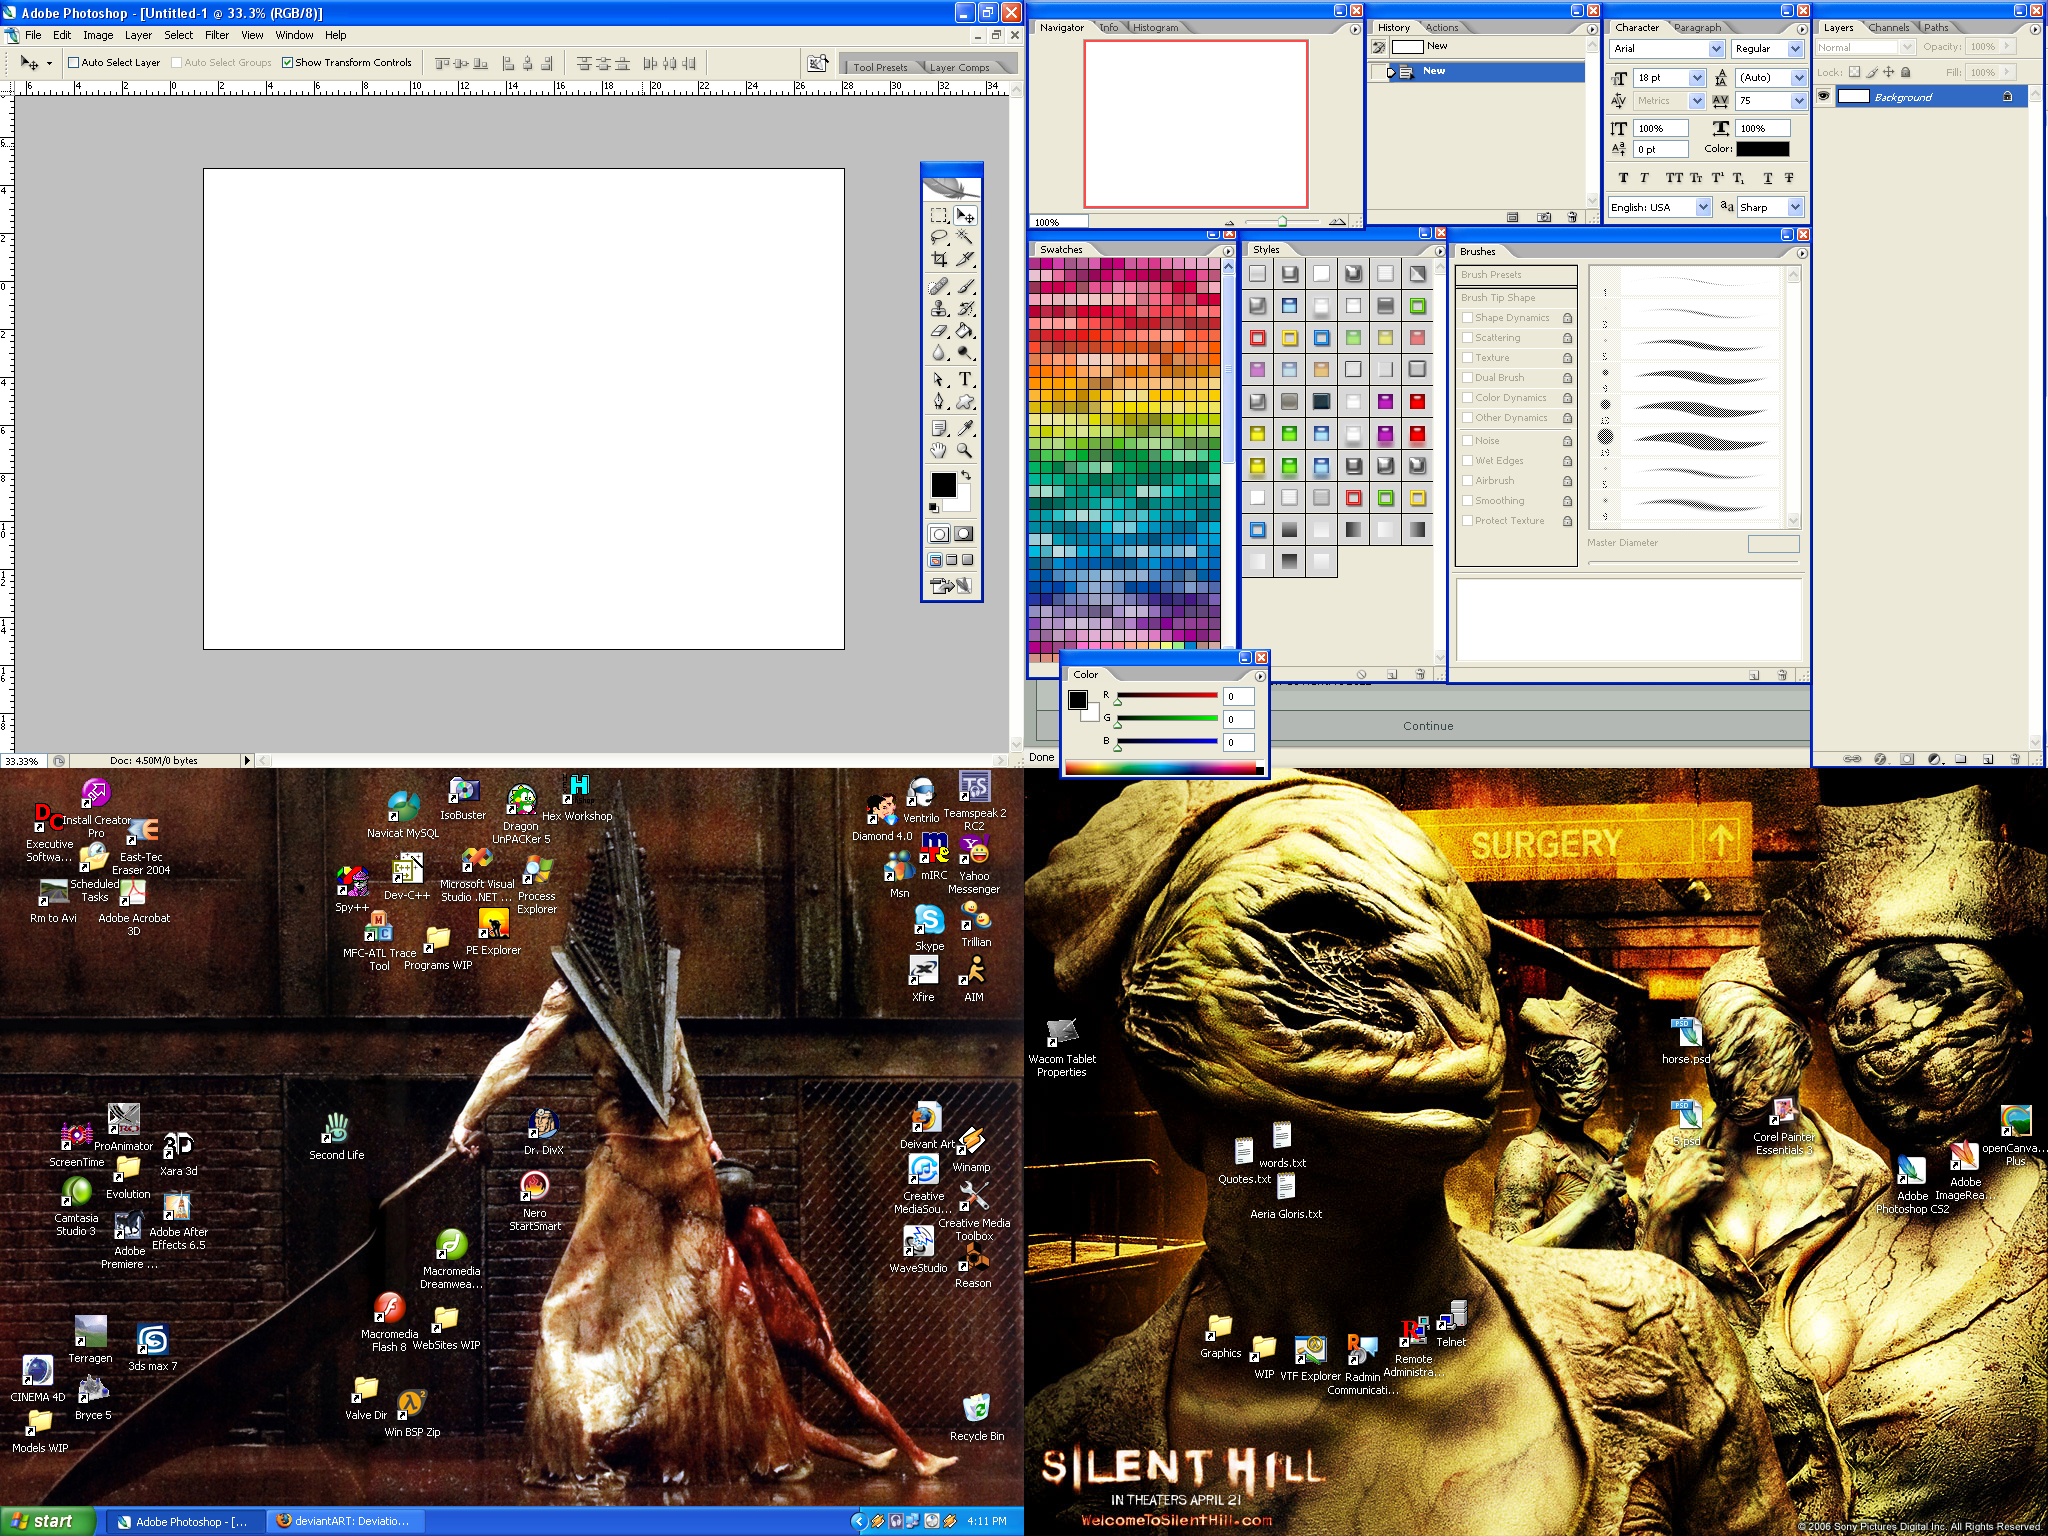
Task: Open the English: USA language dropdown
Action: point(1703,207)
